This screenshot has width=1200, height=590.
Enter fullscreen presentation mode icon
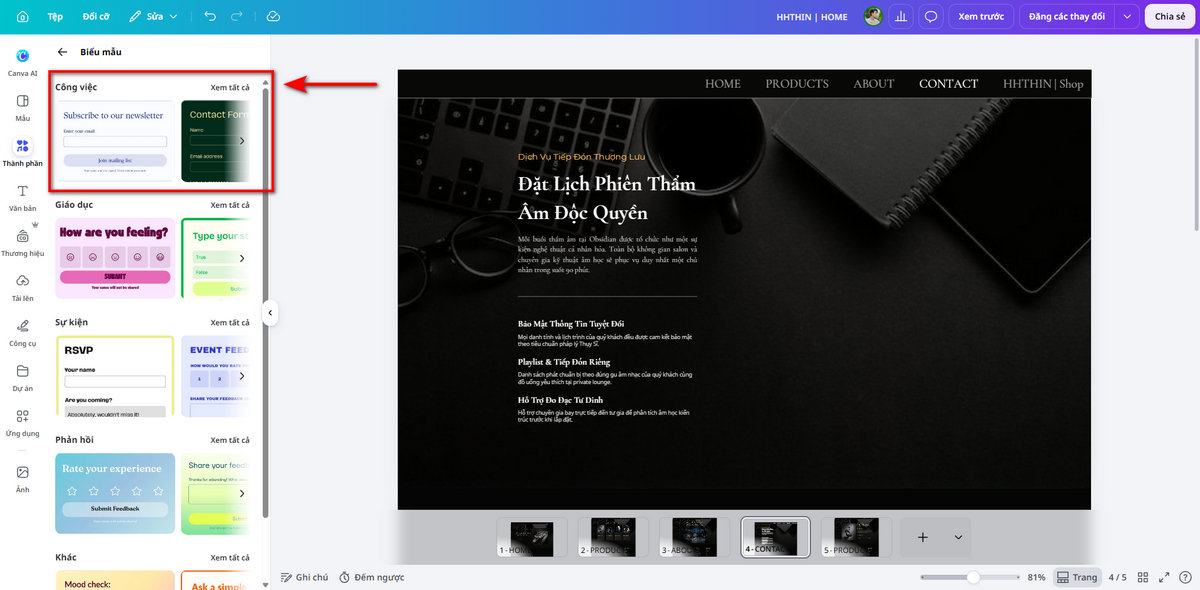tap(1164, 577)
